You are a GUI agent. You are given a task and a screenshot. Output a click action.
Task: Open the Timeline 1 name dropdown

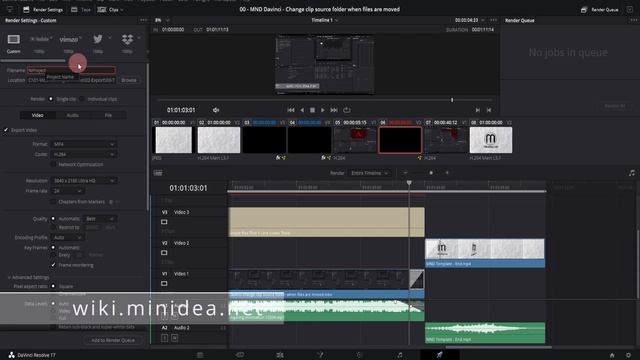pos(325,20)
